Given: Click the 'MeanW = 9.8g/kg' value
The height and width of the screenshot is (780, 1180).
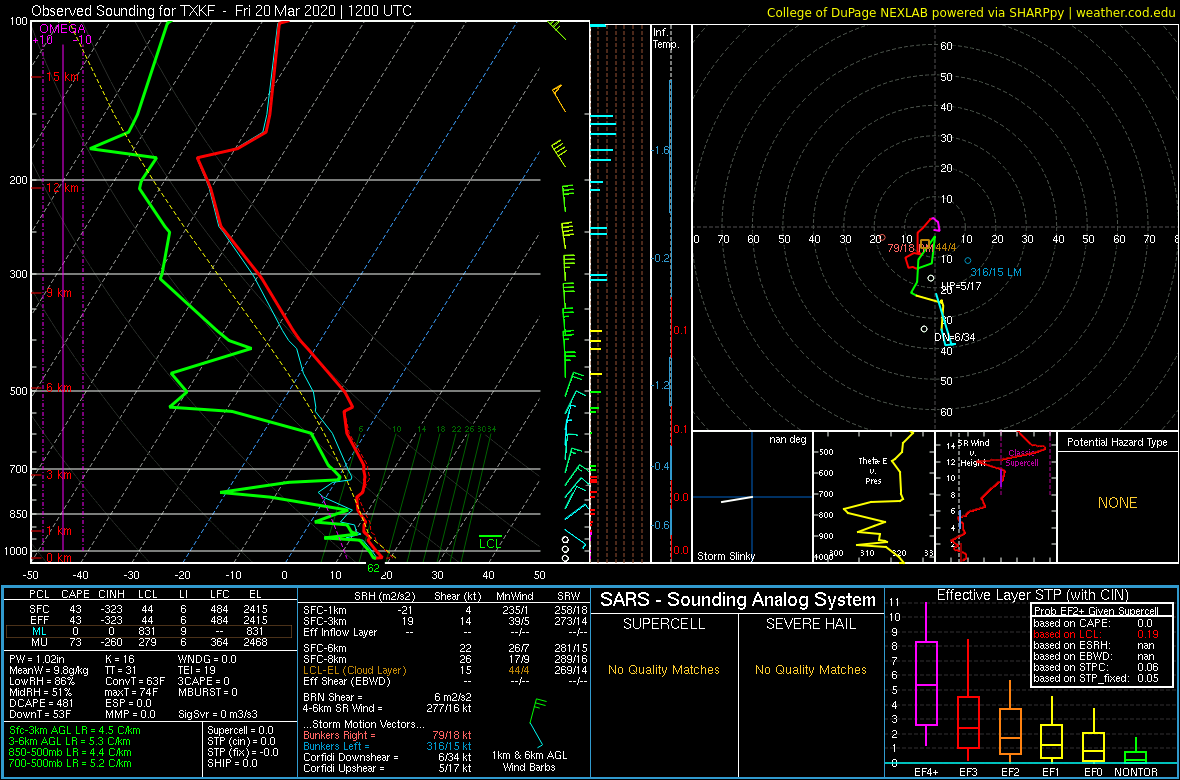Looking at the screenshot, I should [x=48, y=672].
